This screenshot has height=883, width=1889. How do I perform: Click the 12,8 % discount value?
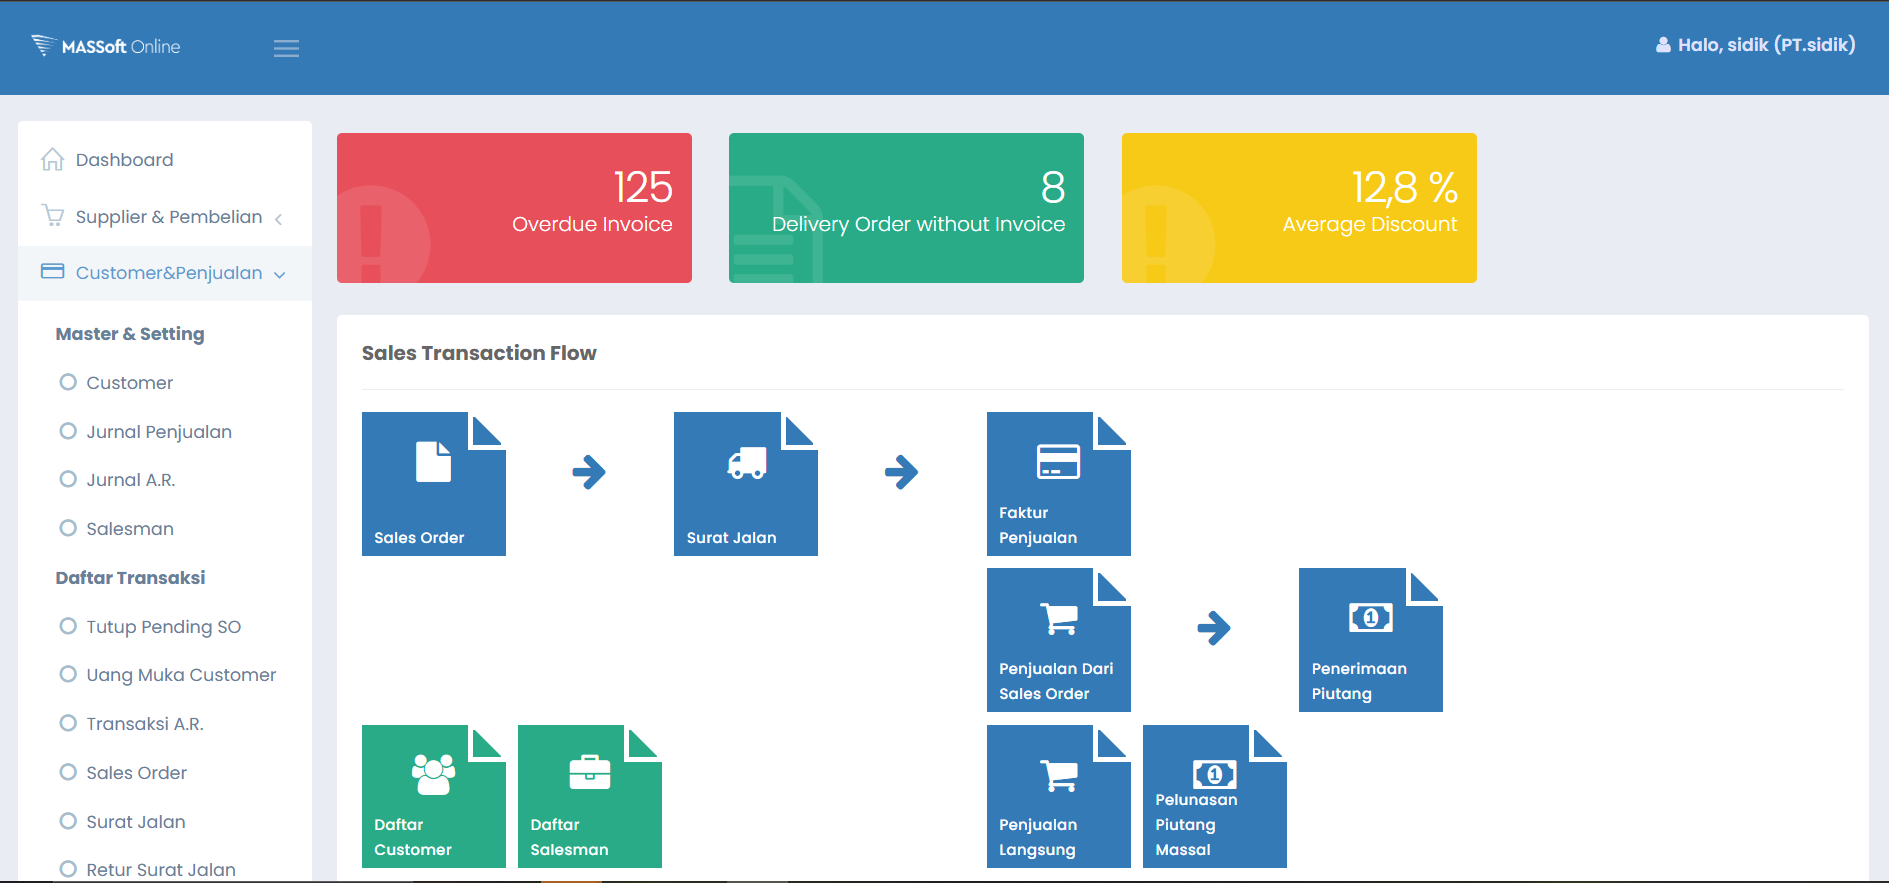[x=1405, y=187]
